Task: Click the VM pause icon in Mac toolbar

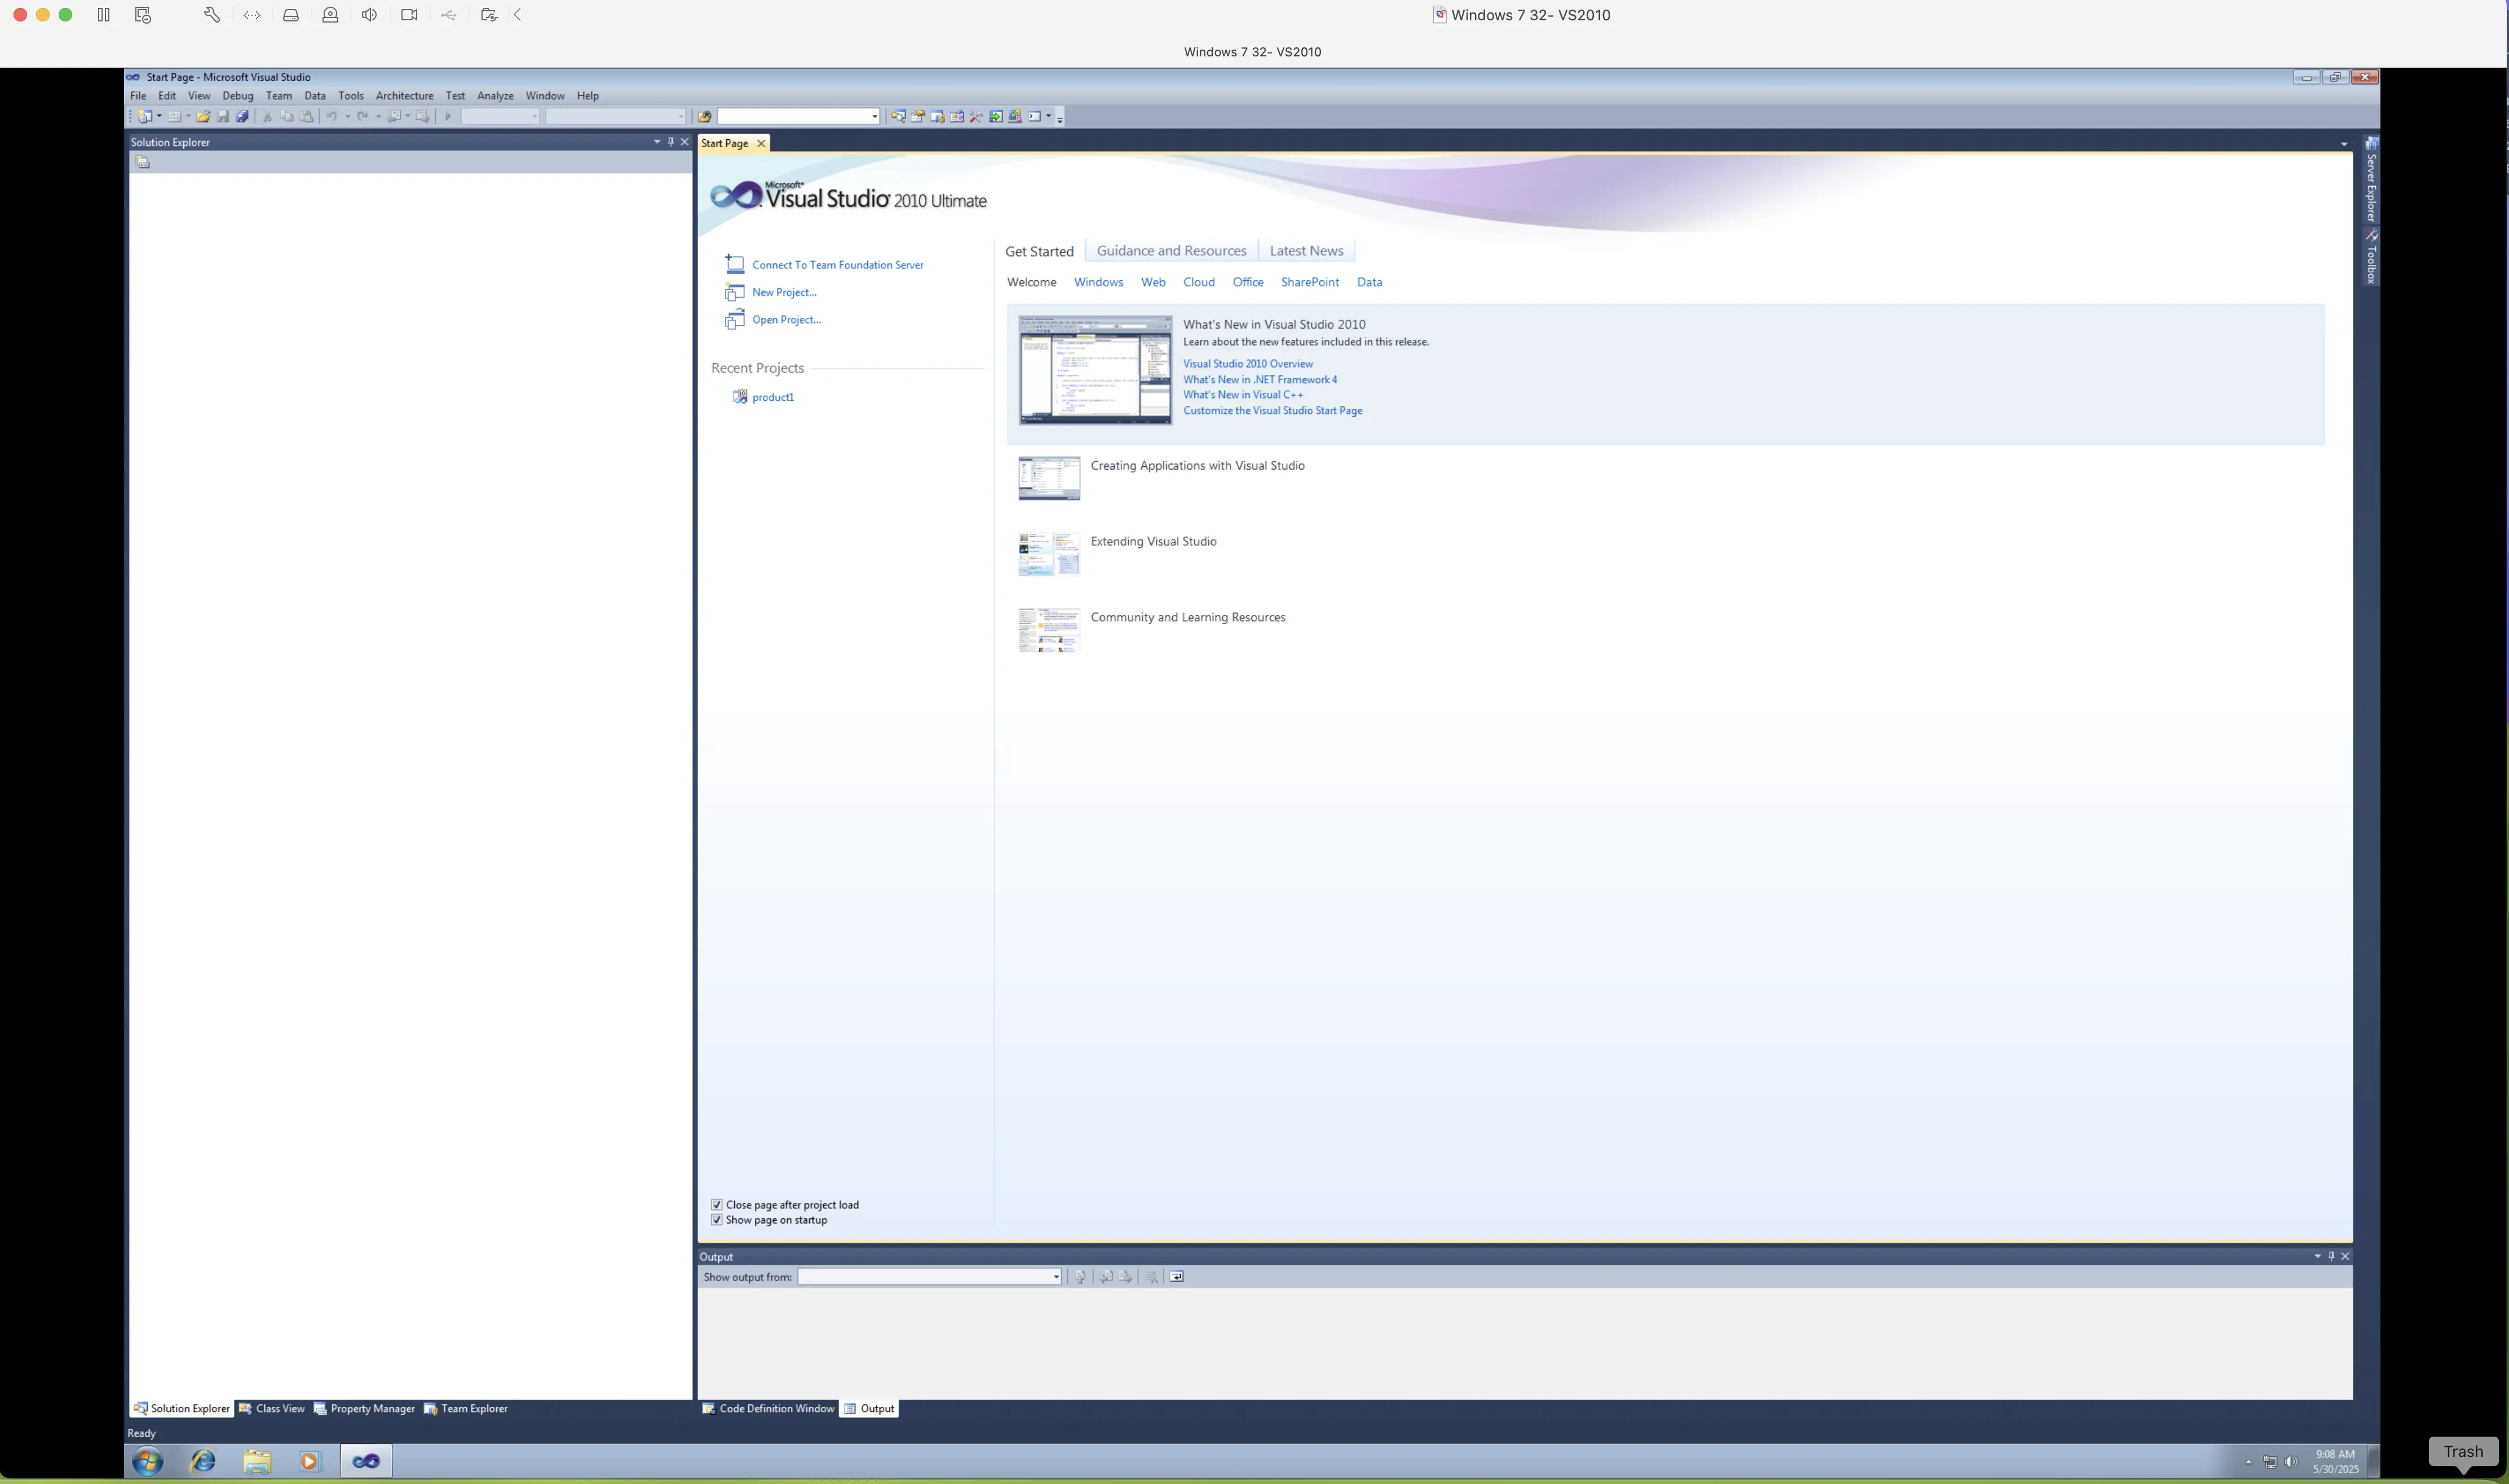Action: coord(104,15)
